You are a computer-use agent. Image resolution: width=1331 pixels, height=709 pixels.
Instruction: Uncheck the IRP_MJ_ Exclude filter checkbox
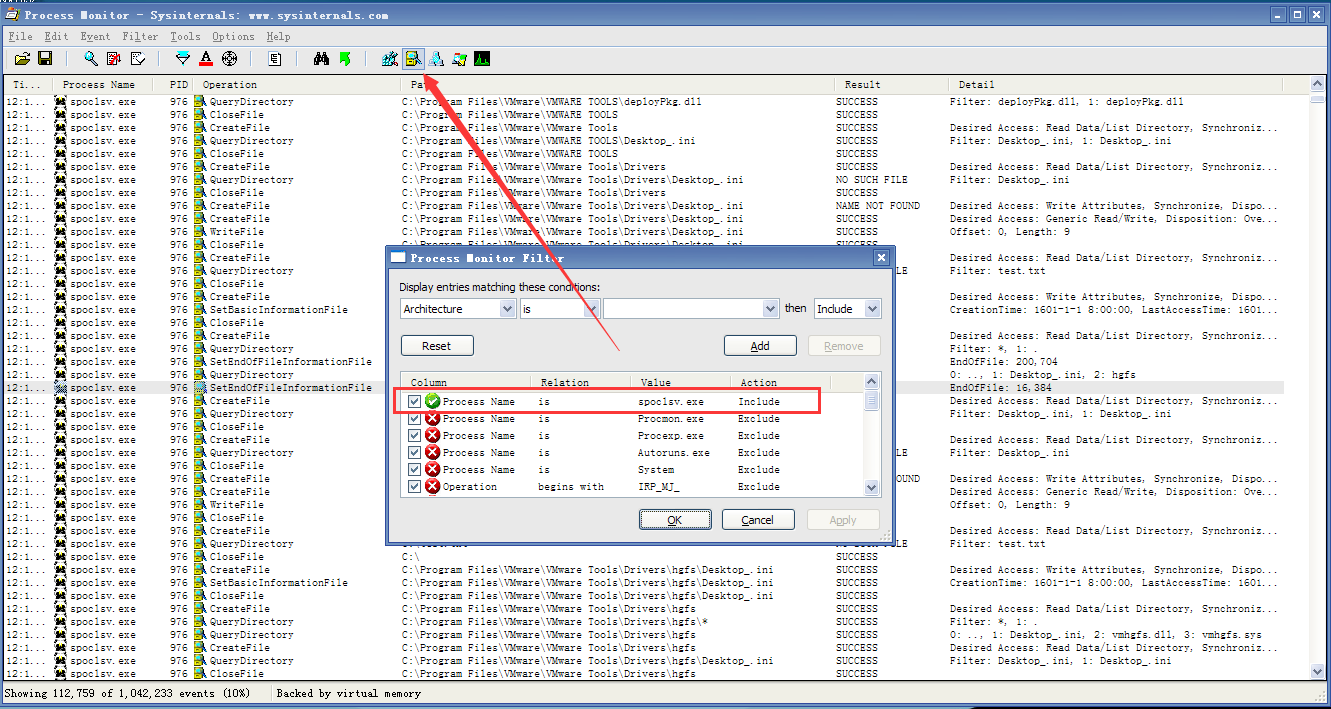point(414,486)
